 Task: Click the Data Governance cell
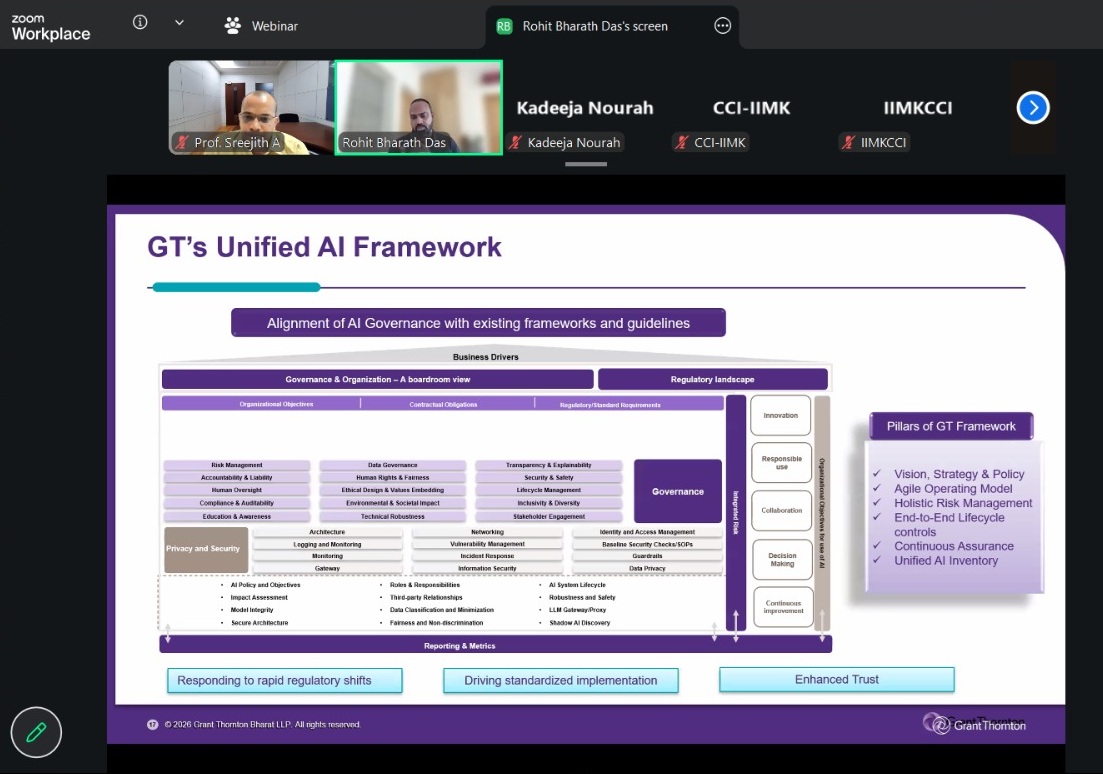point(393,465)
